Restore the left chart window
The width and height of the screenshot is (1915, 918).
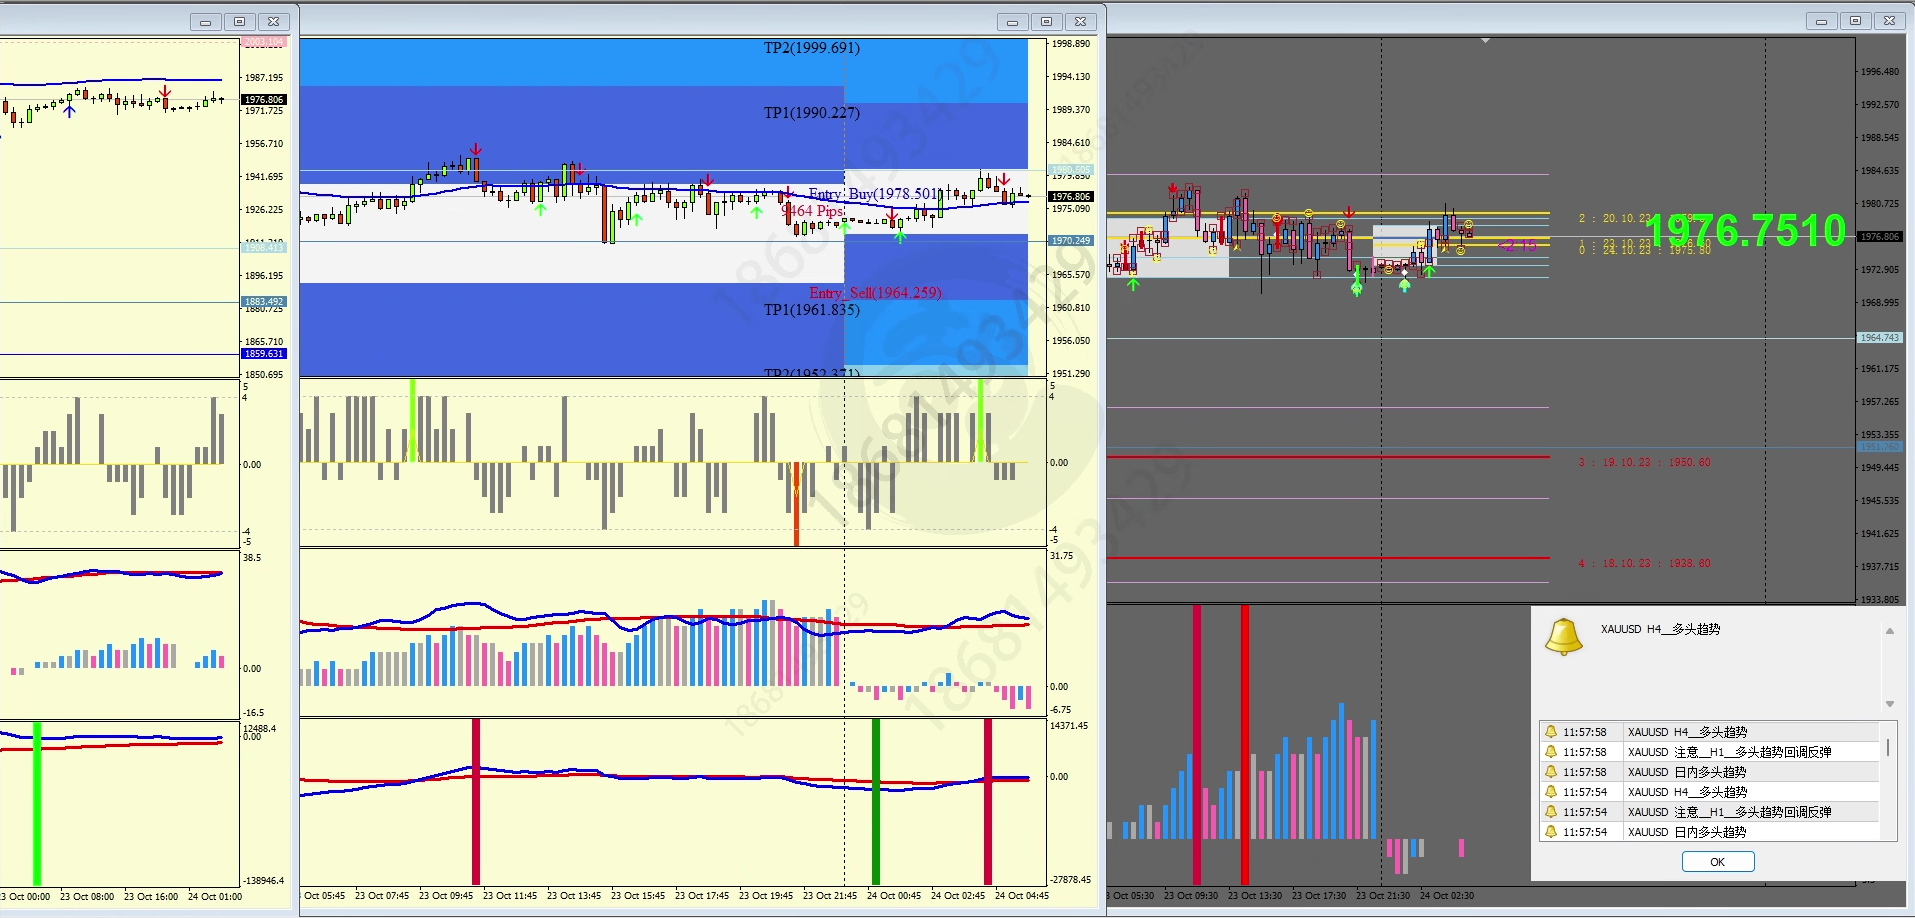(239, 21)
